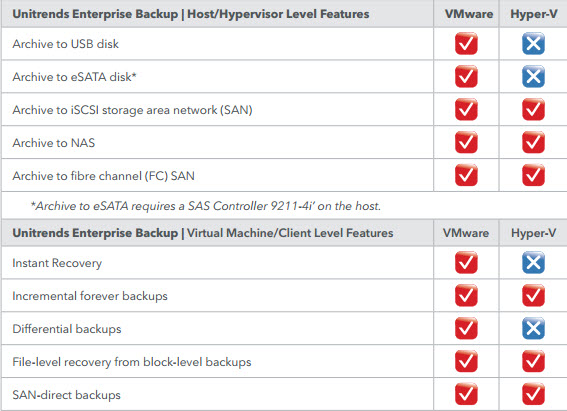Click the Archive to eSATA disk row label
Screen dimensions: 567x411
tap(74, 77)
